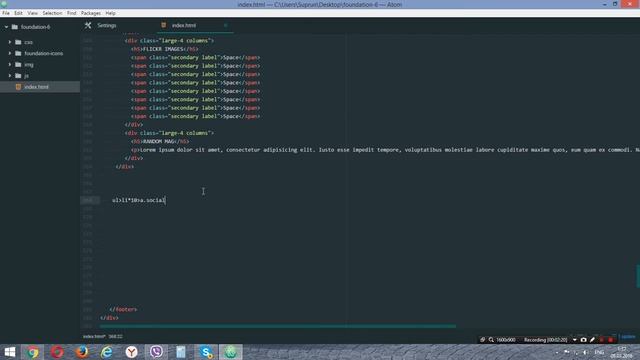
Task: Click the system clock and date
Action: [x=622, y=352]
